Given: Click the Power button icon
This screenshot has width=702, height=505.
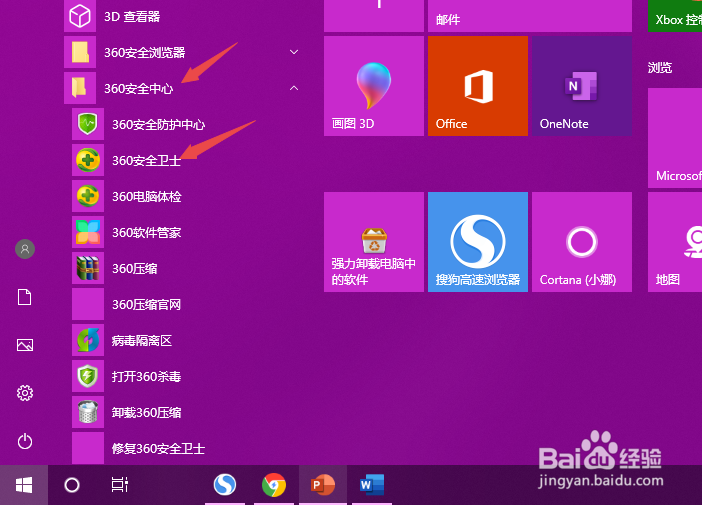Looking at the screenshot, I should (x=25, y=441).
